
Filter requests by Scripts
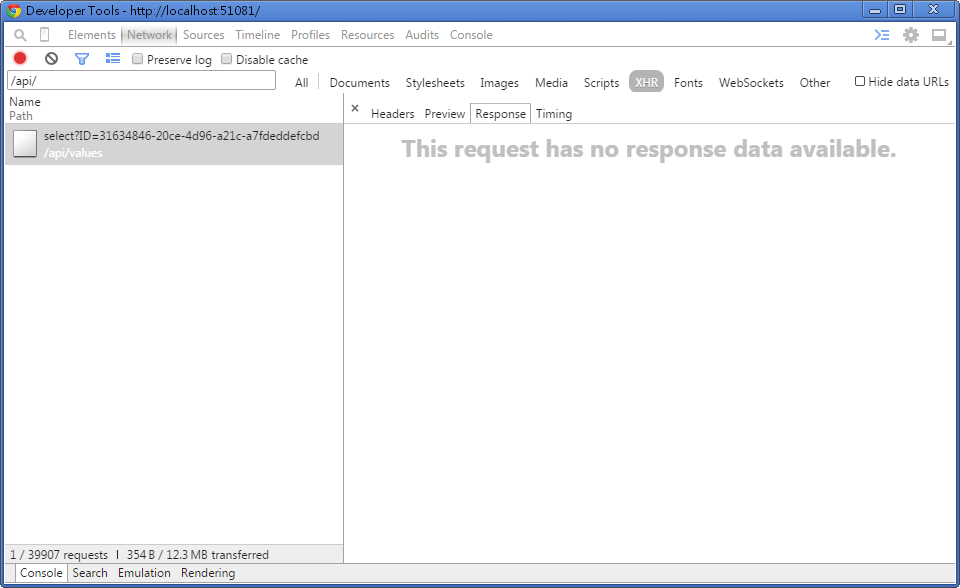(x=601, y=83)
